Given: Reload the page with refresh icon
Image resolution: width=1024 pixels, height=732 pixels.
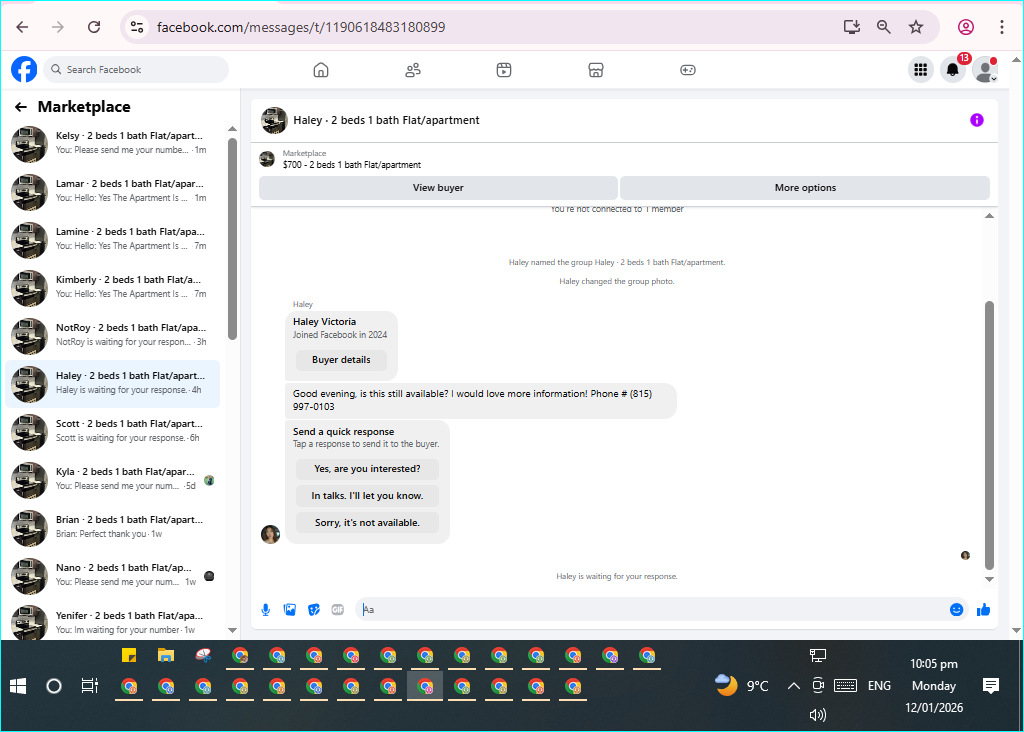Looking at the screenshot, I should 94,27.
